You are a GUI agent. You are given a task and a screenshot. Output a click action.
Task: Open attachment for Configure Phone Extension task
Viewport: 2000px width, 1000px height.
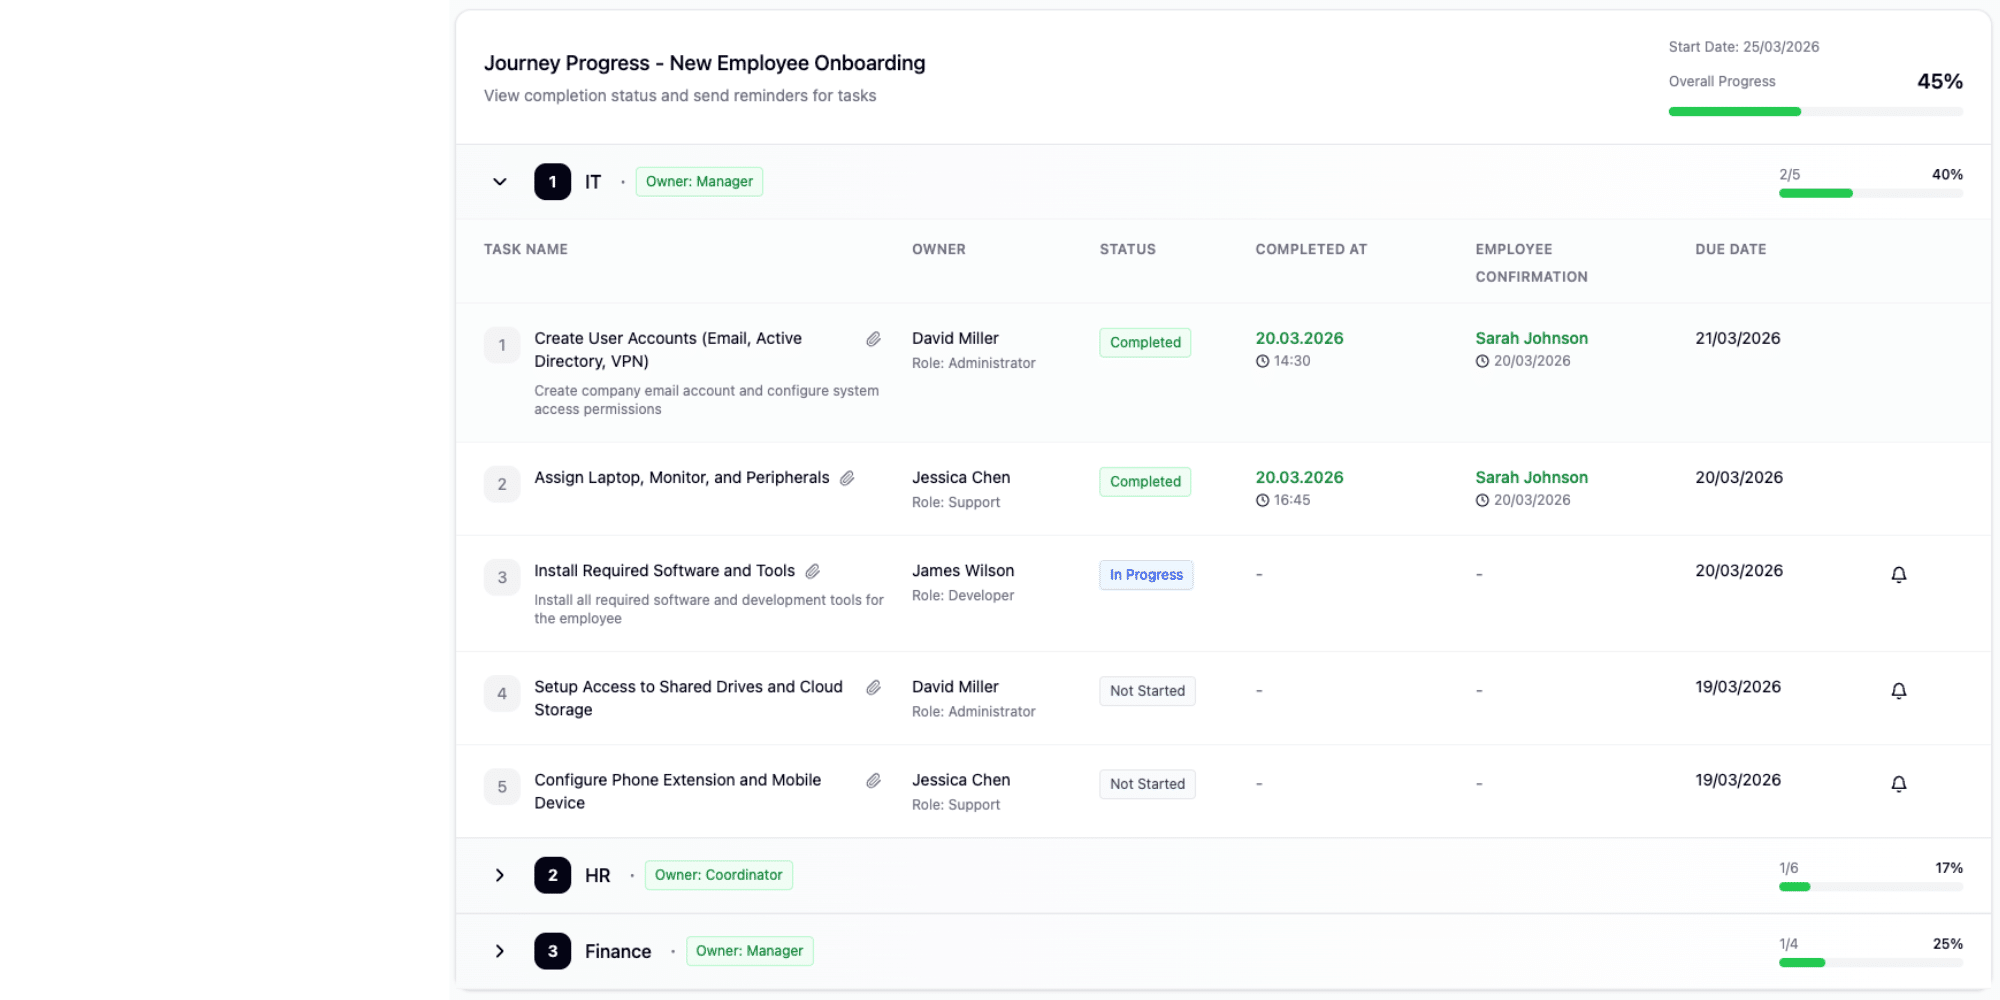(x=873, y=780)
